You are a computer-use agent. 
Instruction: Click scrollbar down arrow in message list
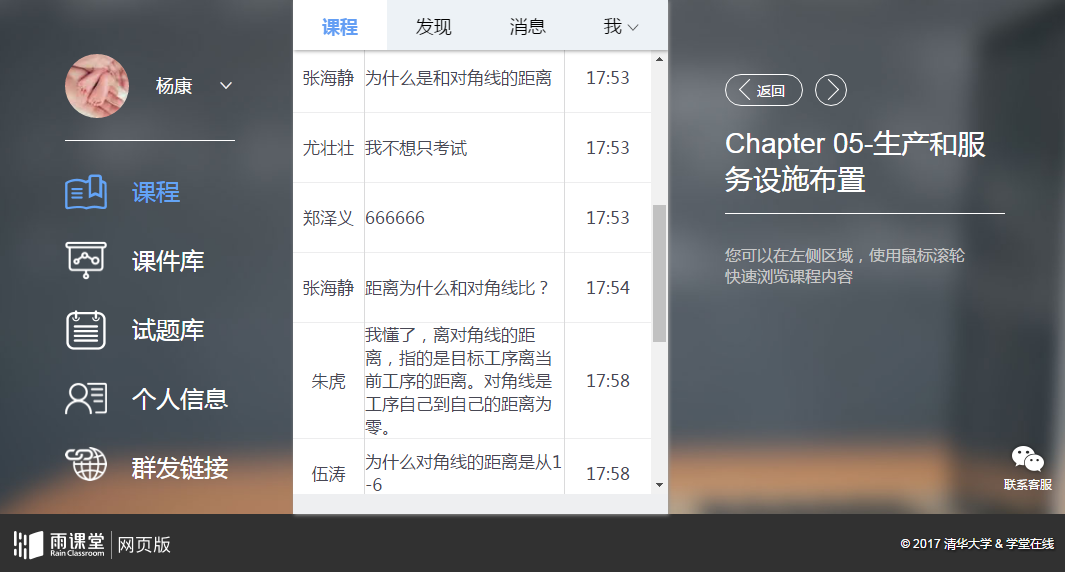[x=659, y=485]
